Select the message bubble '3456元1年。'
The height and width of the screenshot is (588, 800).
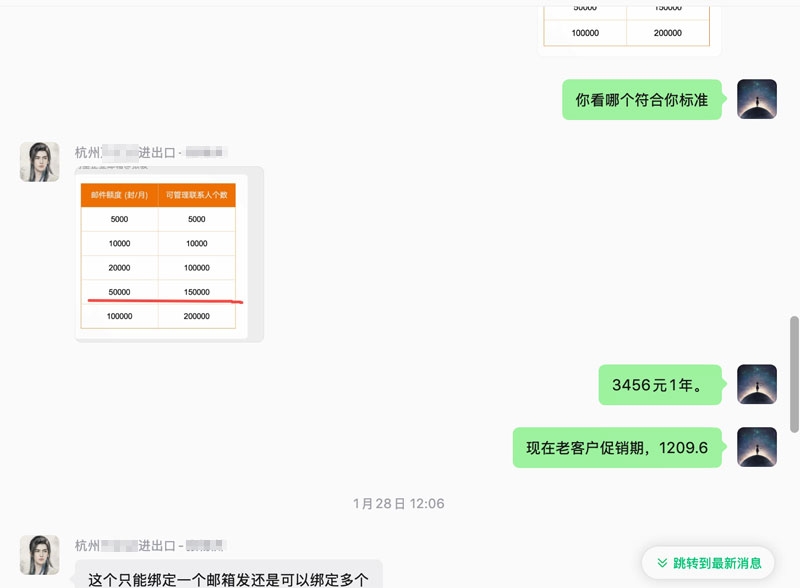[660, 385]
